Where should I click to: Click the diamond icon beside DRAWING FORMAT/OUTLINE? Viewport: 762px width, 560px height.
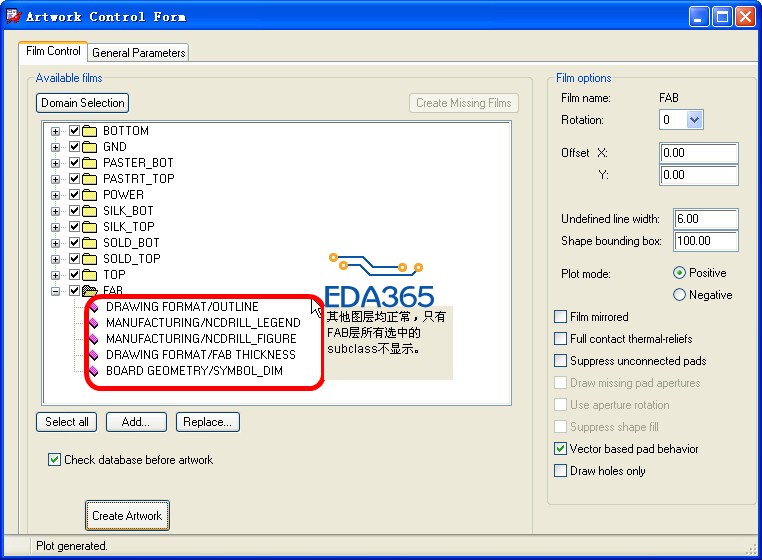coord(94,307)
